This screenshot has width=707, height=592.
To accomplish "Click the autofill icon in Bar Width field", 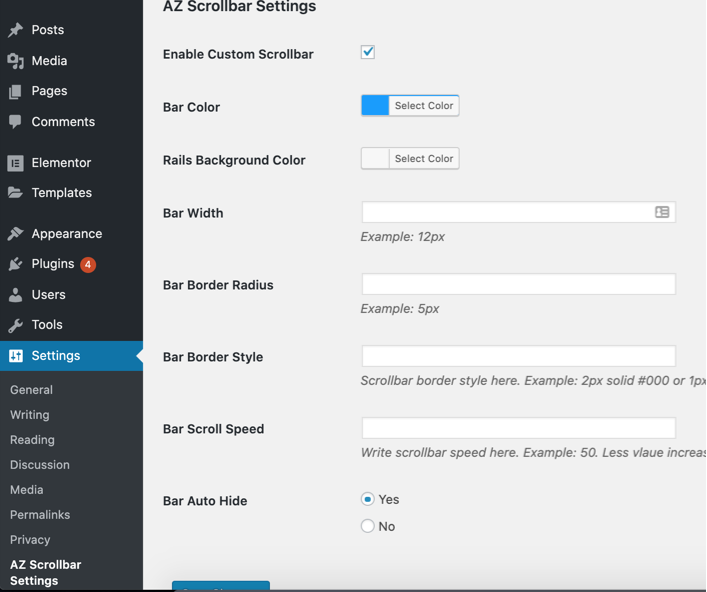I will 662,212.
